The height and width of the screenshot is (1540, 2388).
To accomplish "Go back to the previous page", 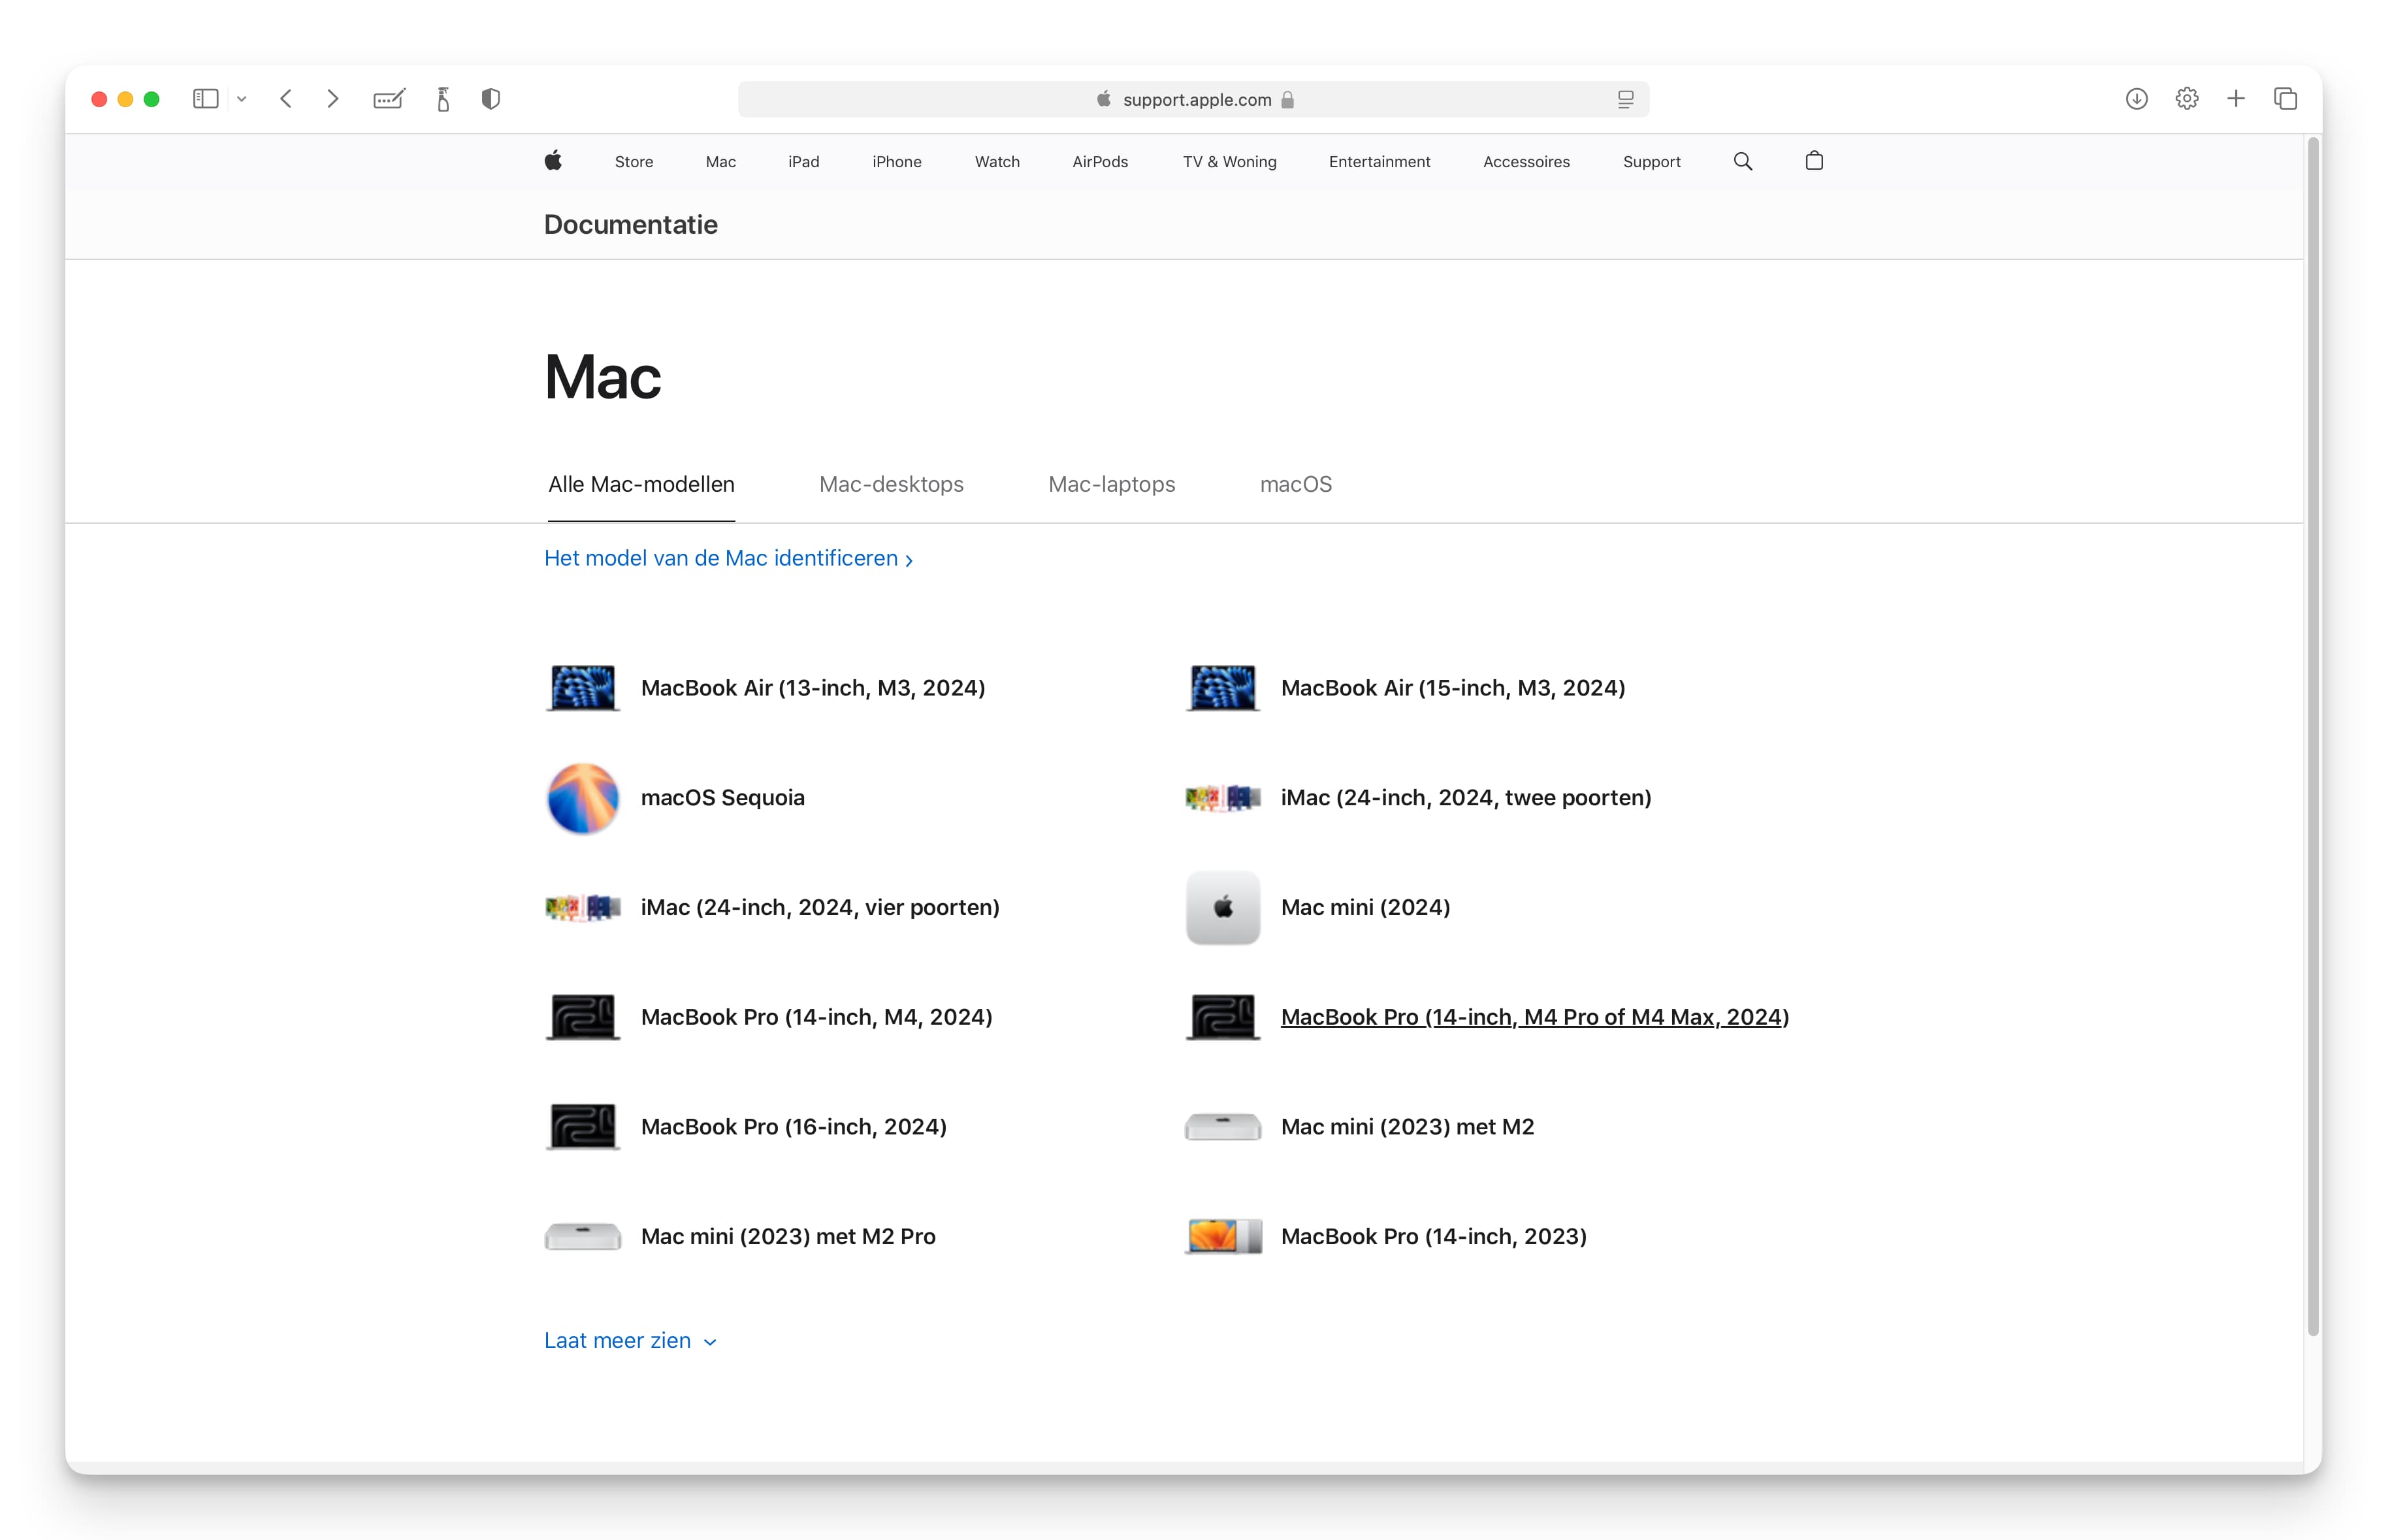I will tap(286, 99).
